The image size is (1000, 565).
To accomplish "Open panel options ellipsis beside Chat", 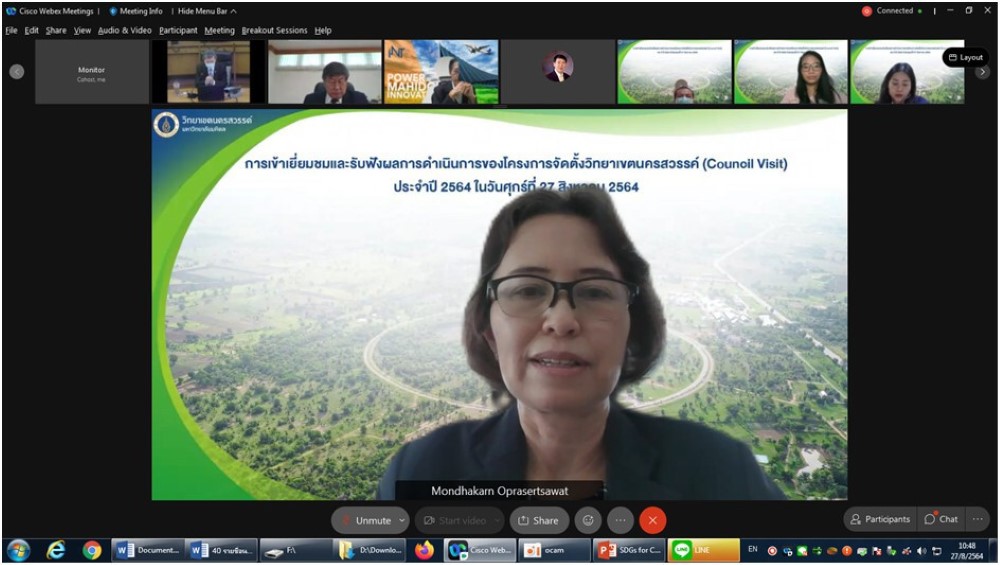I will tap(977, 519).
